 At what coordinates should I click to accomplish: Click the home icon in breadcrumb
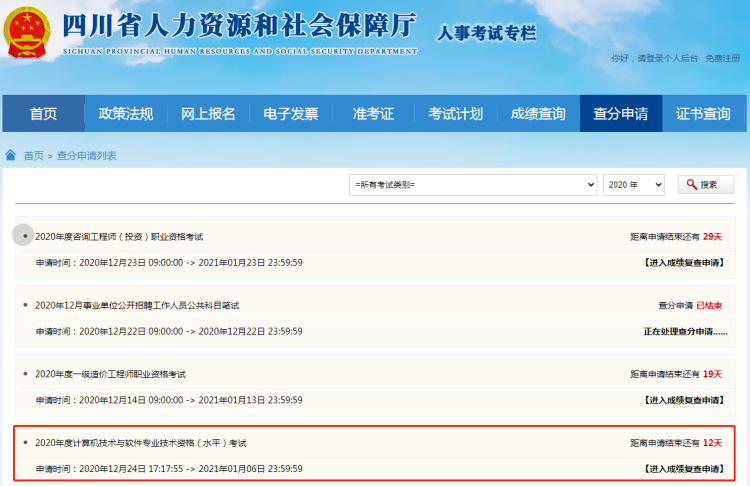coord(11,155)
